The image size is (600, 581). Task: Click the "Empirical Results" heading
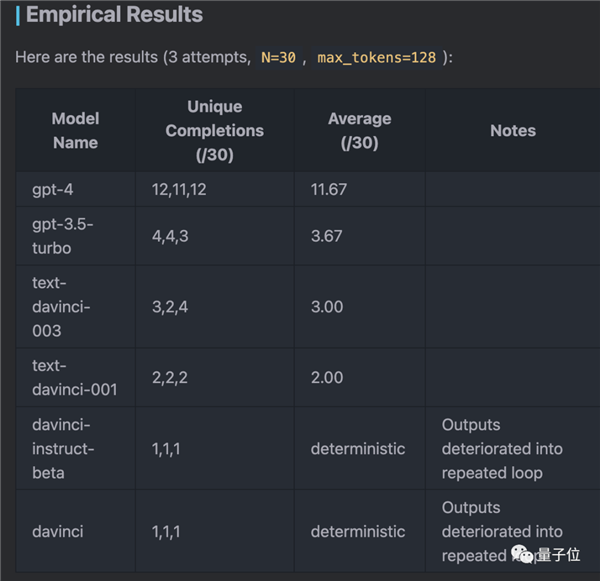(x=114, y=15)
